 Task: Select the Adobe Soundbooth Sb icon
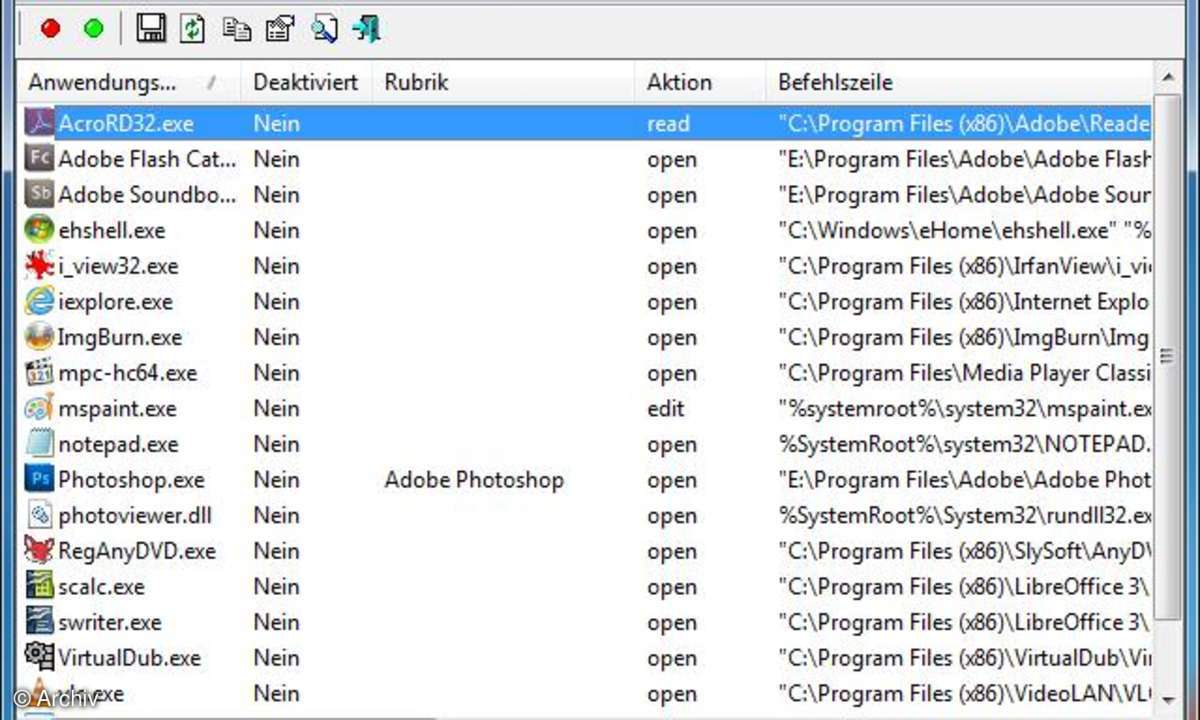pos(39,194)
